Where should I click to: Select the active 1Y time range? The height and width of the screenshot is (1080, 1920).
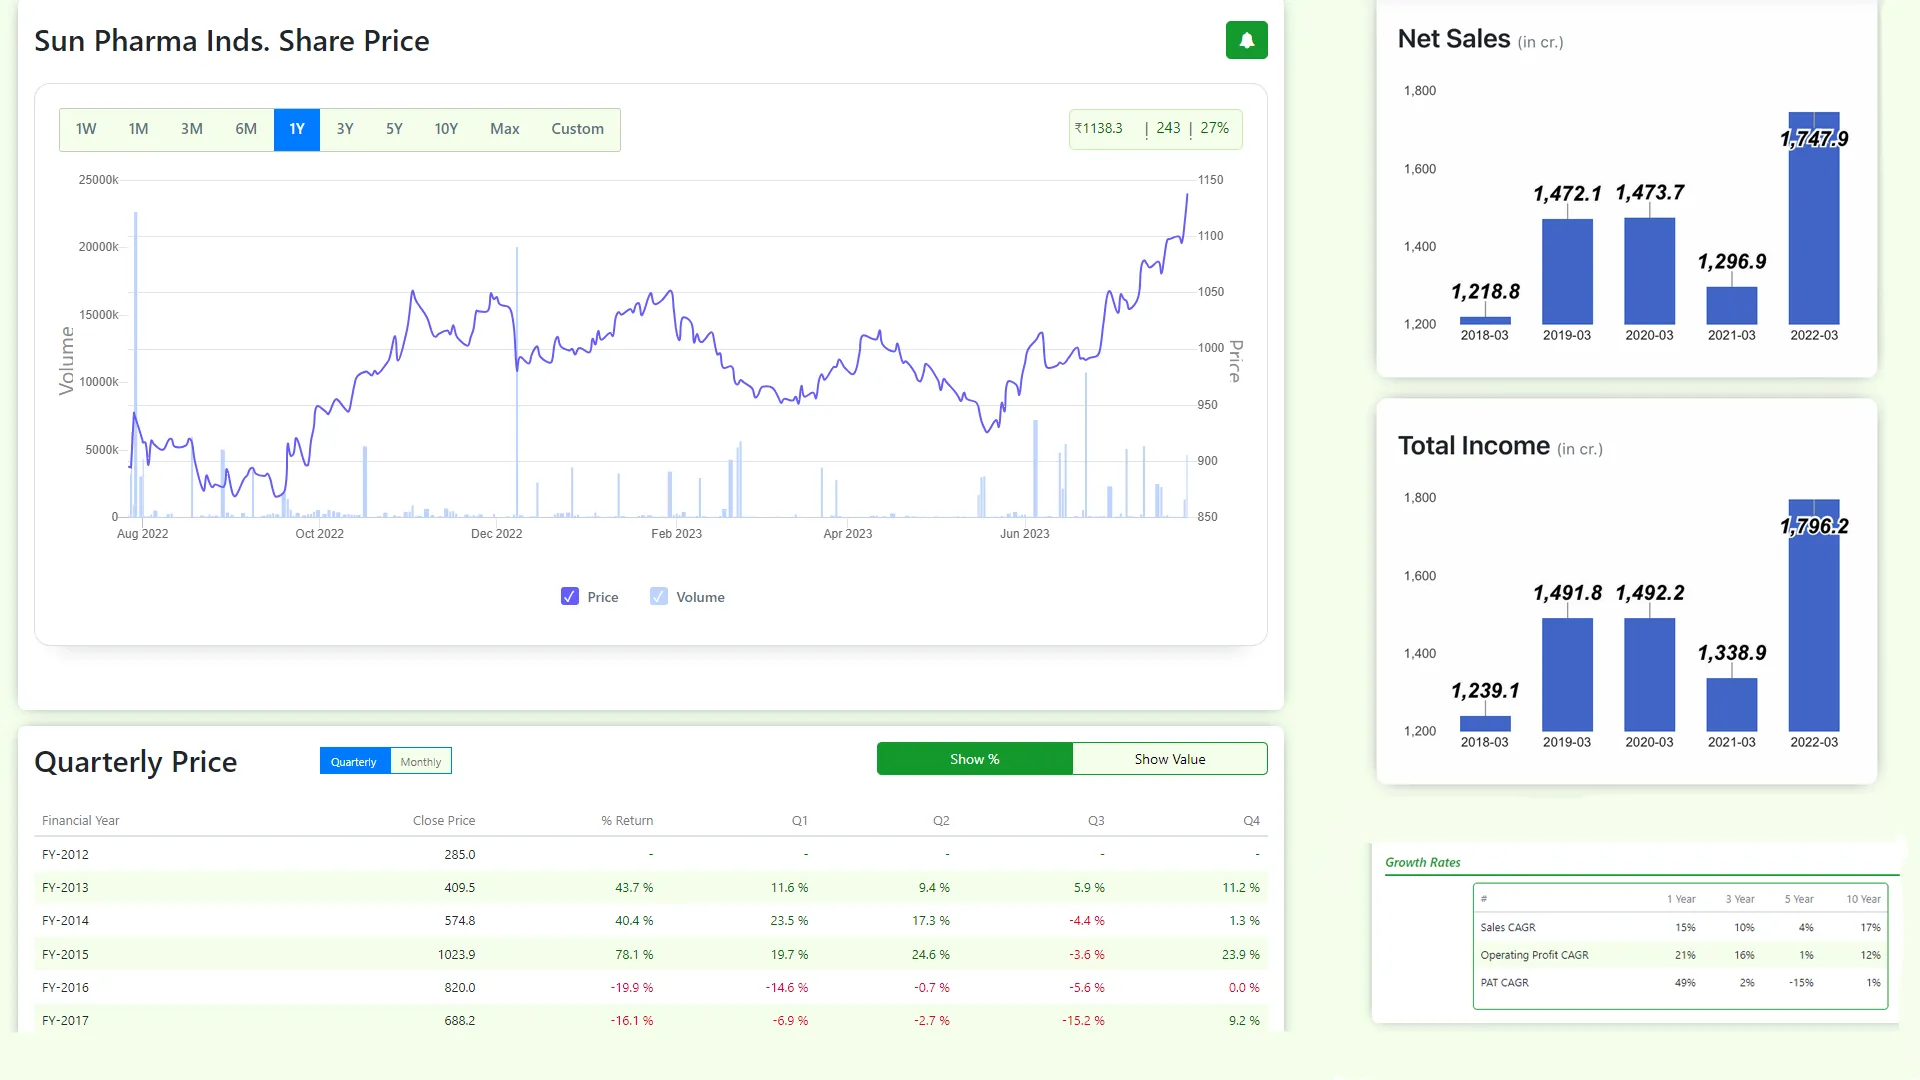tap(297, 129)
